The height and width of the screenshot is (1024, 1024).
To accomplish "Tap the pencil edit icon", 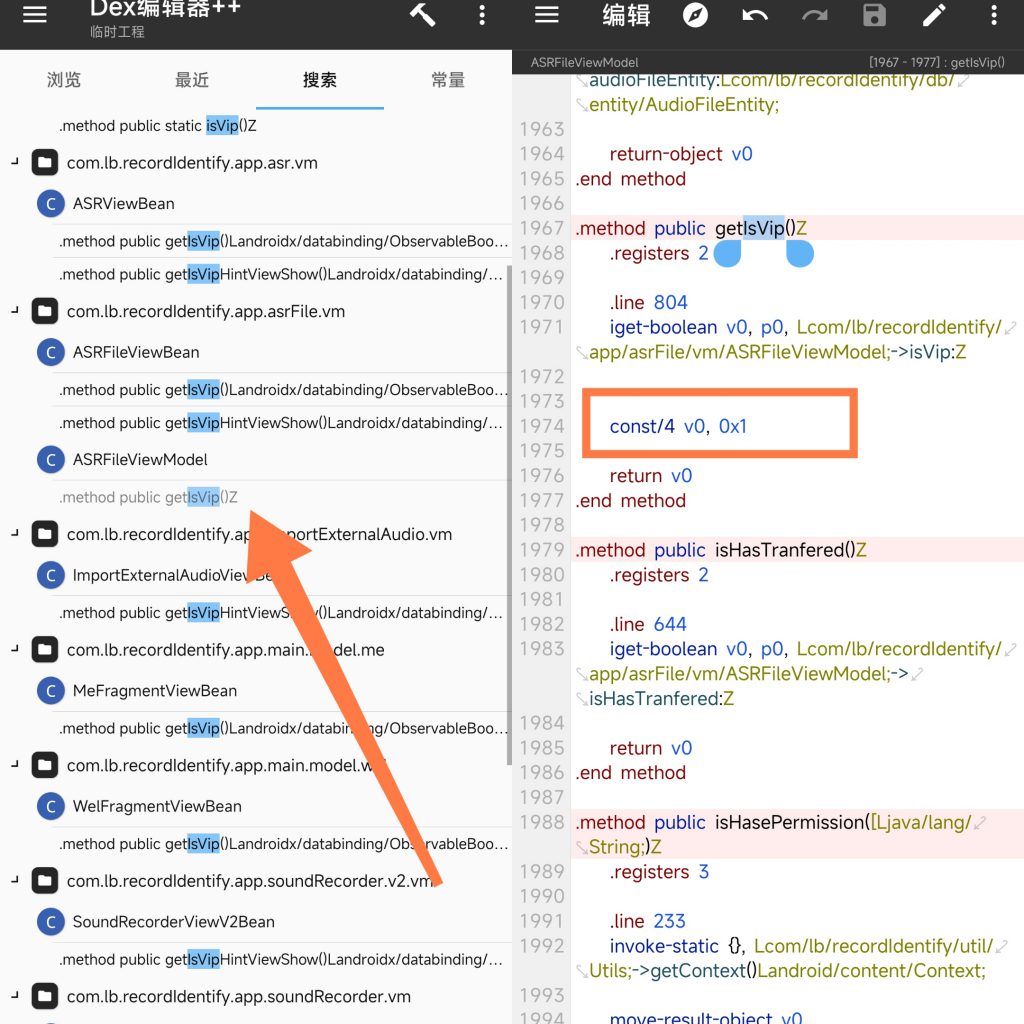I will click(x=934, y=15).
